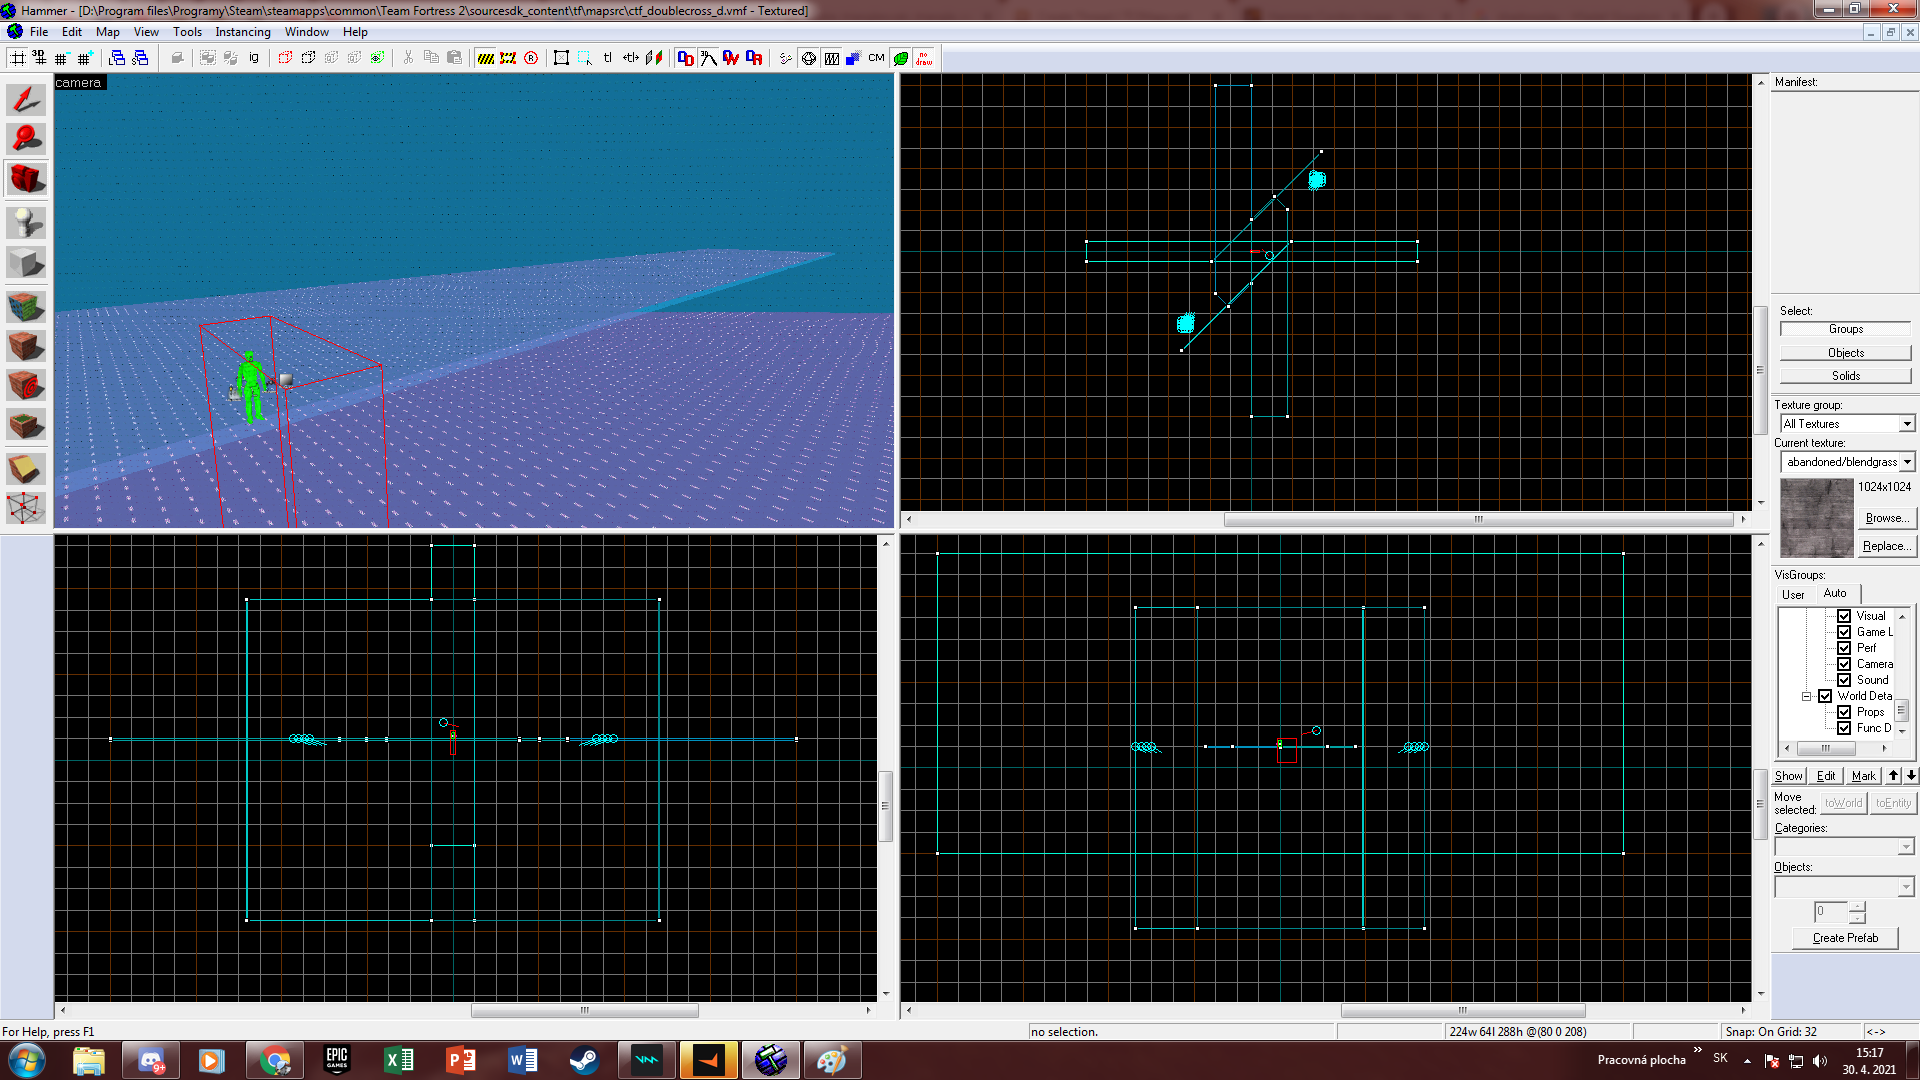Select the Magnify zoom tool
Viewport: 1920px width, 1080px height.
(26, 139)
